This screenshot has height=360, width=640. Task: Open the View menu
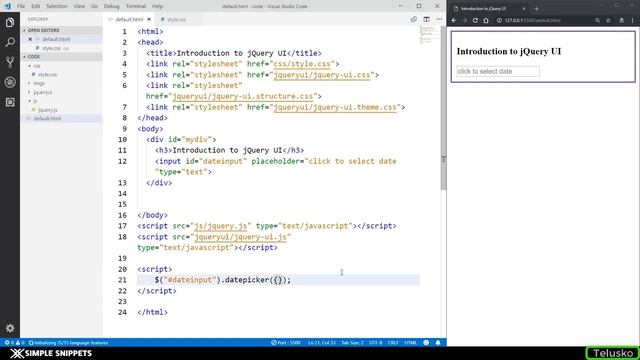coord(79,6)
